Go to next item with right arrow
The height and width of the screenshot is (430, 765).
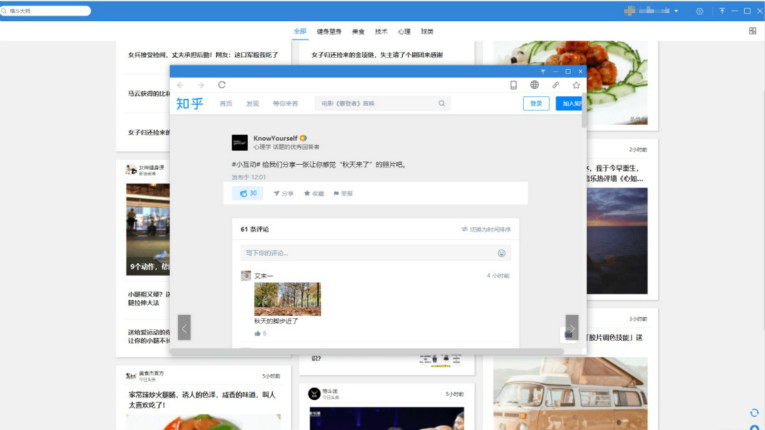[x=571, y=327]
